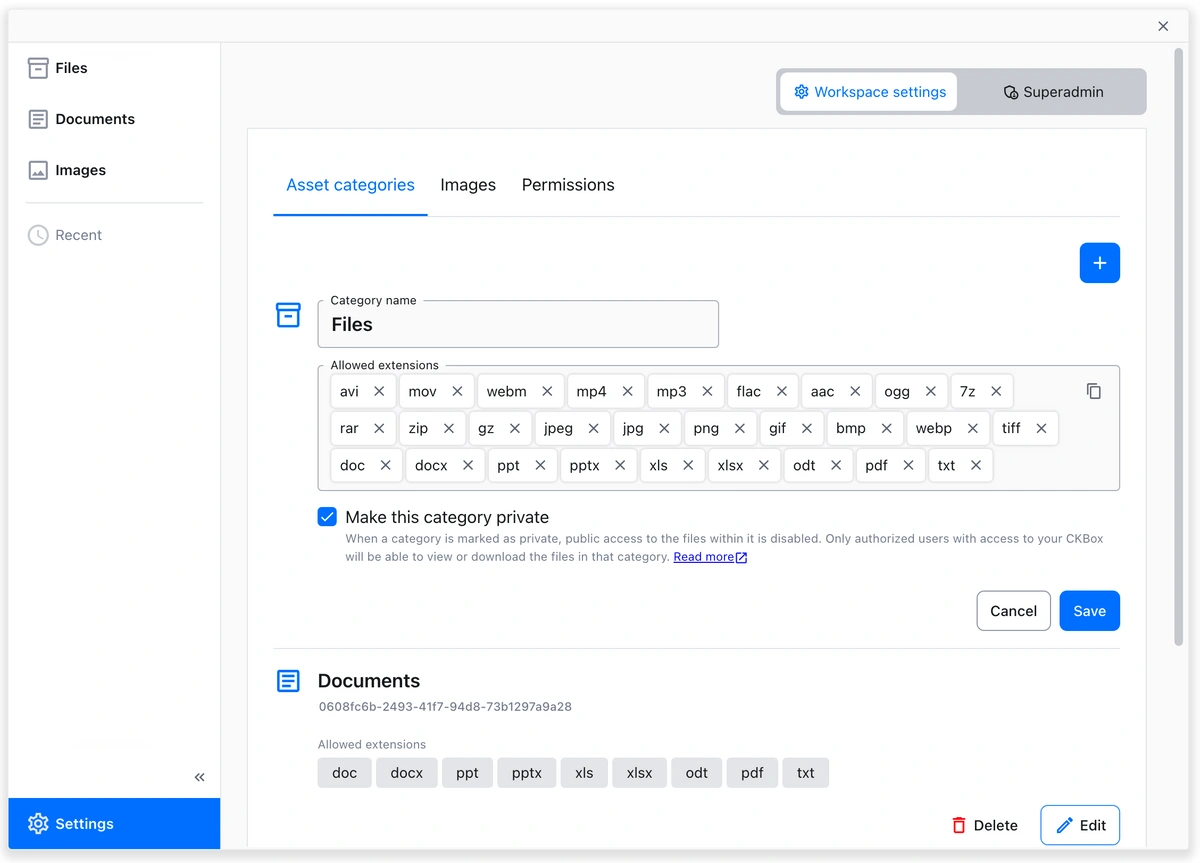
Task: Delete the Documents category
Action: 984,825
